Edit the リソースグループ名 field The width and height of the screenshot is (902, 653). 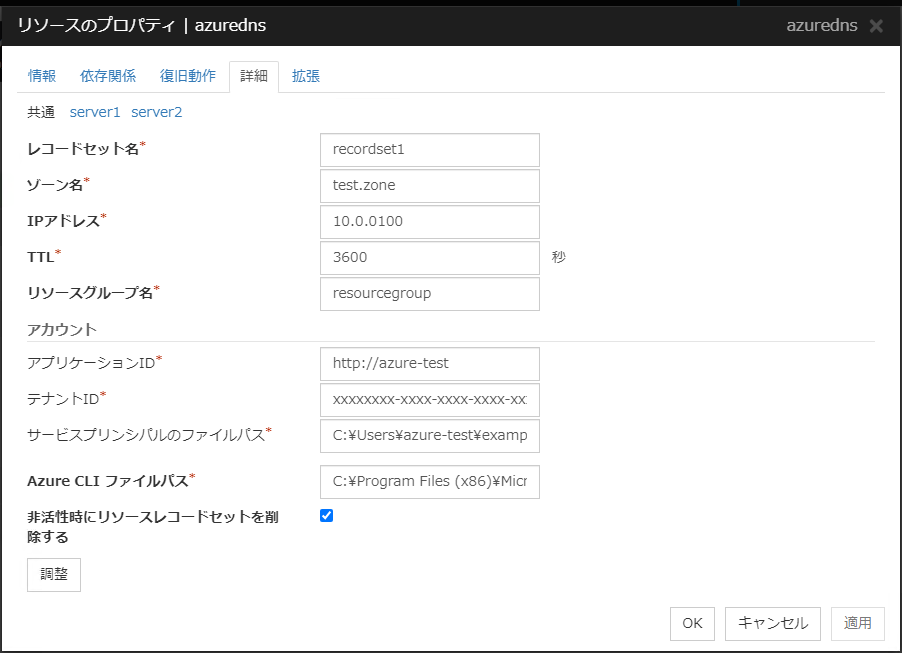(429, 294)
